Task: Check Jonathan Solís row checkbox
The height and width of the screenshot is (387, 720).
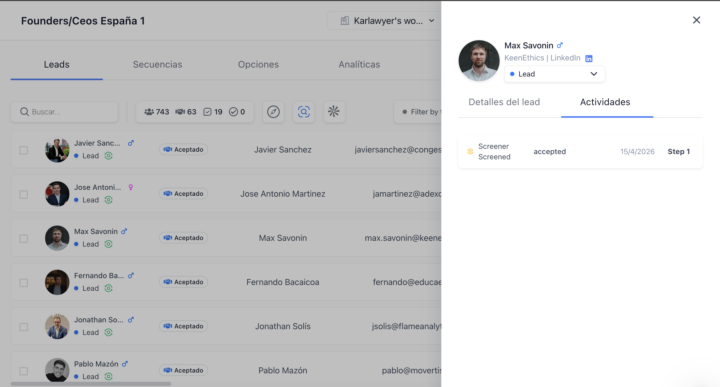Action: [x=23, y=326]
